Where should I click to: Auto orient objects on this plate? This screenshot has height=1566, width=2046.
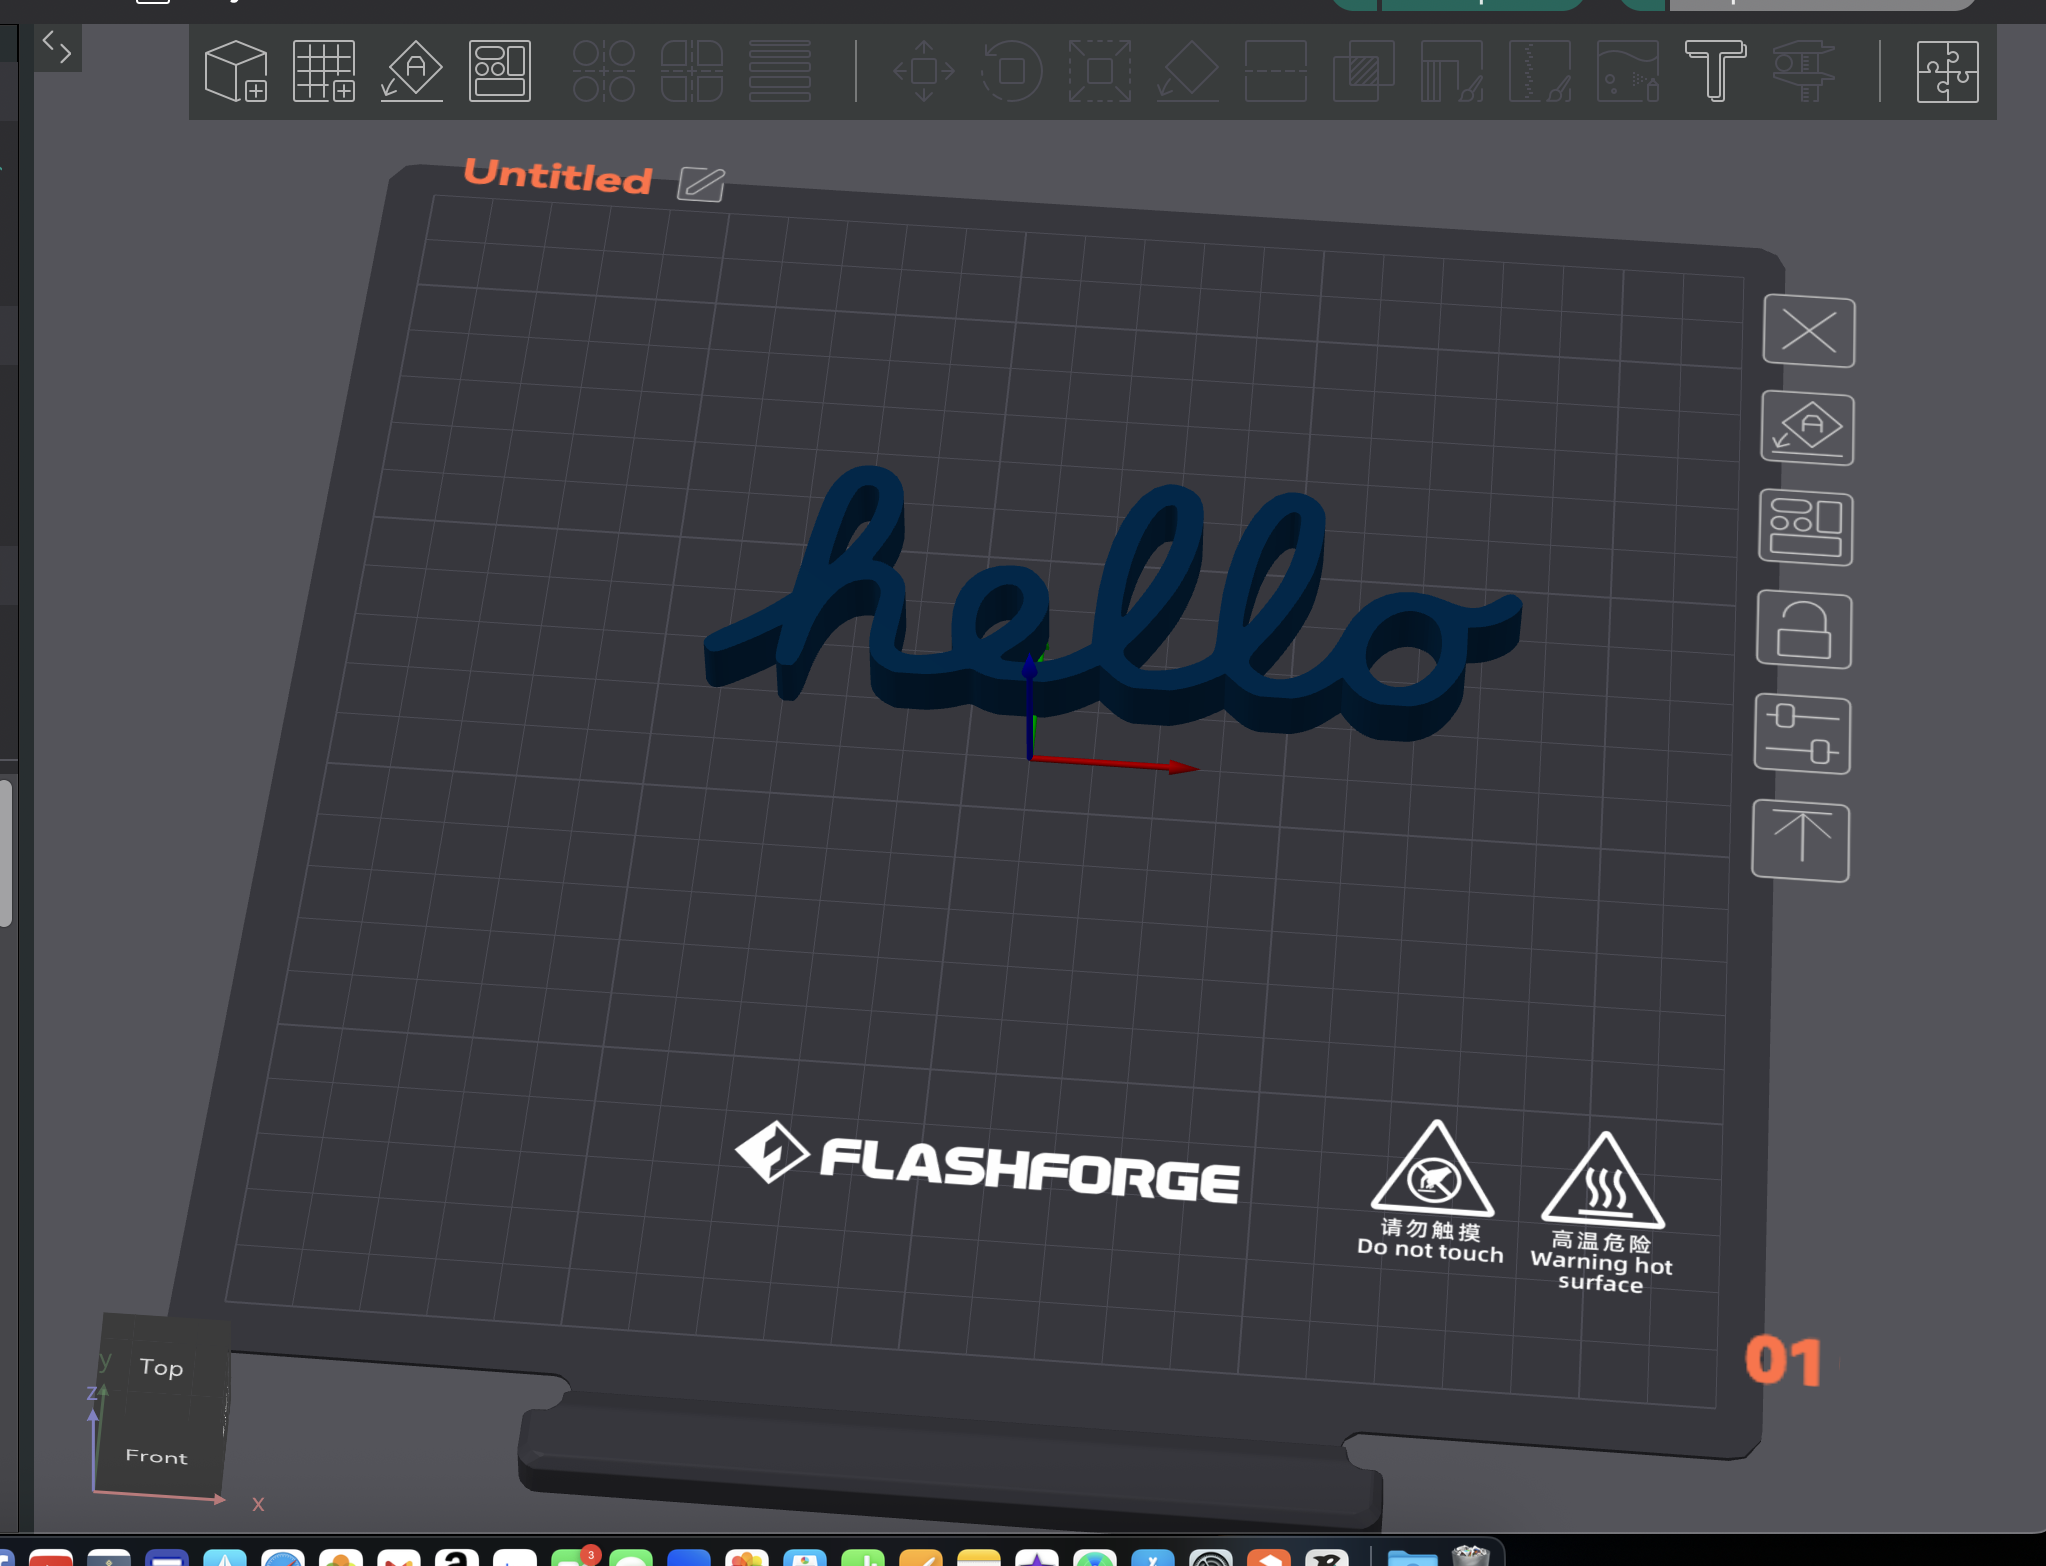[1807, 429]
